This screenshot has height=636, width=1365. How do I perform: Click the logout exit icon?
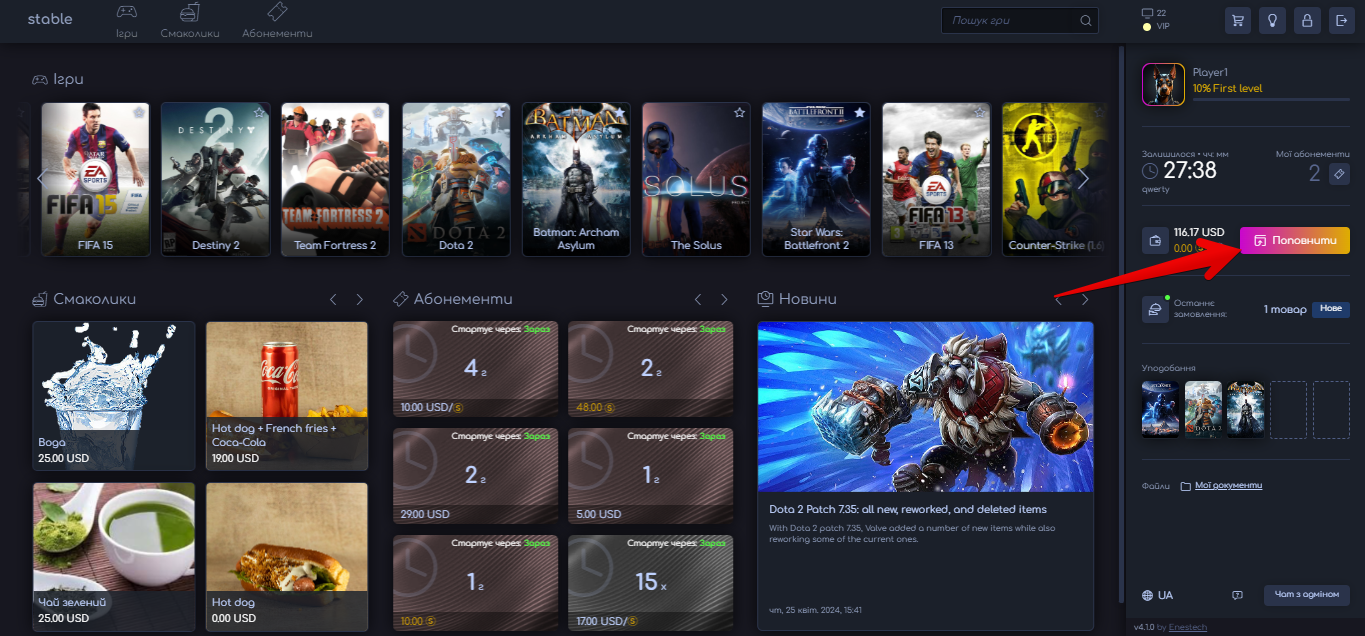pyautogui.click(x=1340, y=20)
